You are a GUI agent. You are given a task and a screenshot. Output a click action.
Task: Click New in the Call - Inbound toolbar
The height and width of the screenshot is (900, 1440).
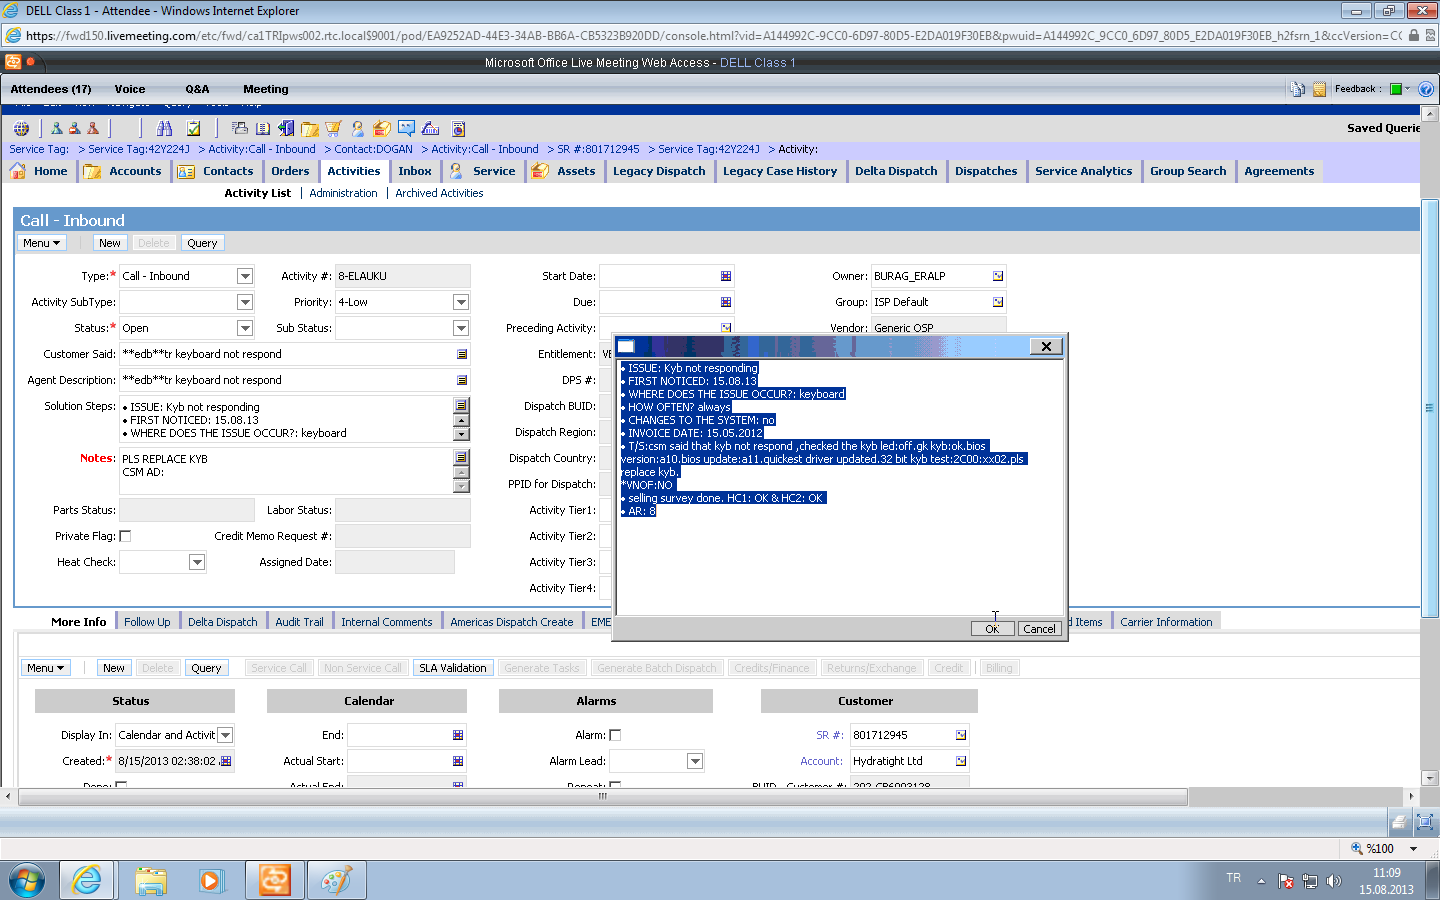click(110, 243)
